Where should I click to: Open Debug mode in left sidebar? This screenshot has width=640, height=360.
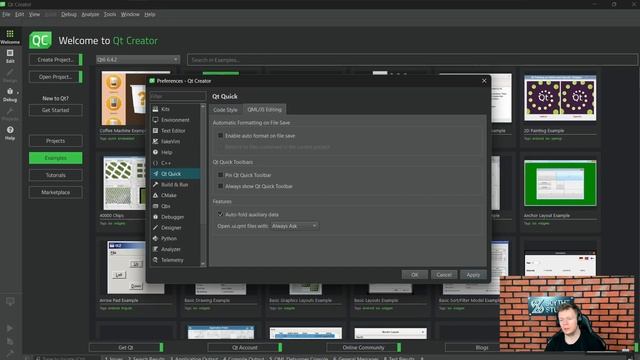(10, 95)
